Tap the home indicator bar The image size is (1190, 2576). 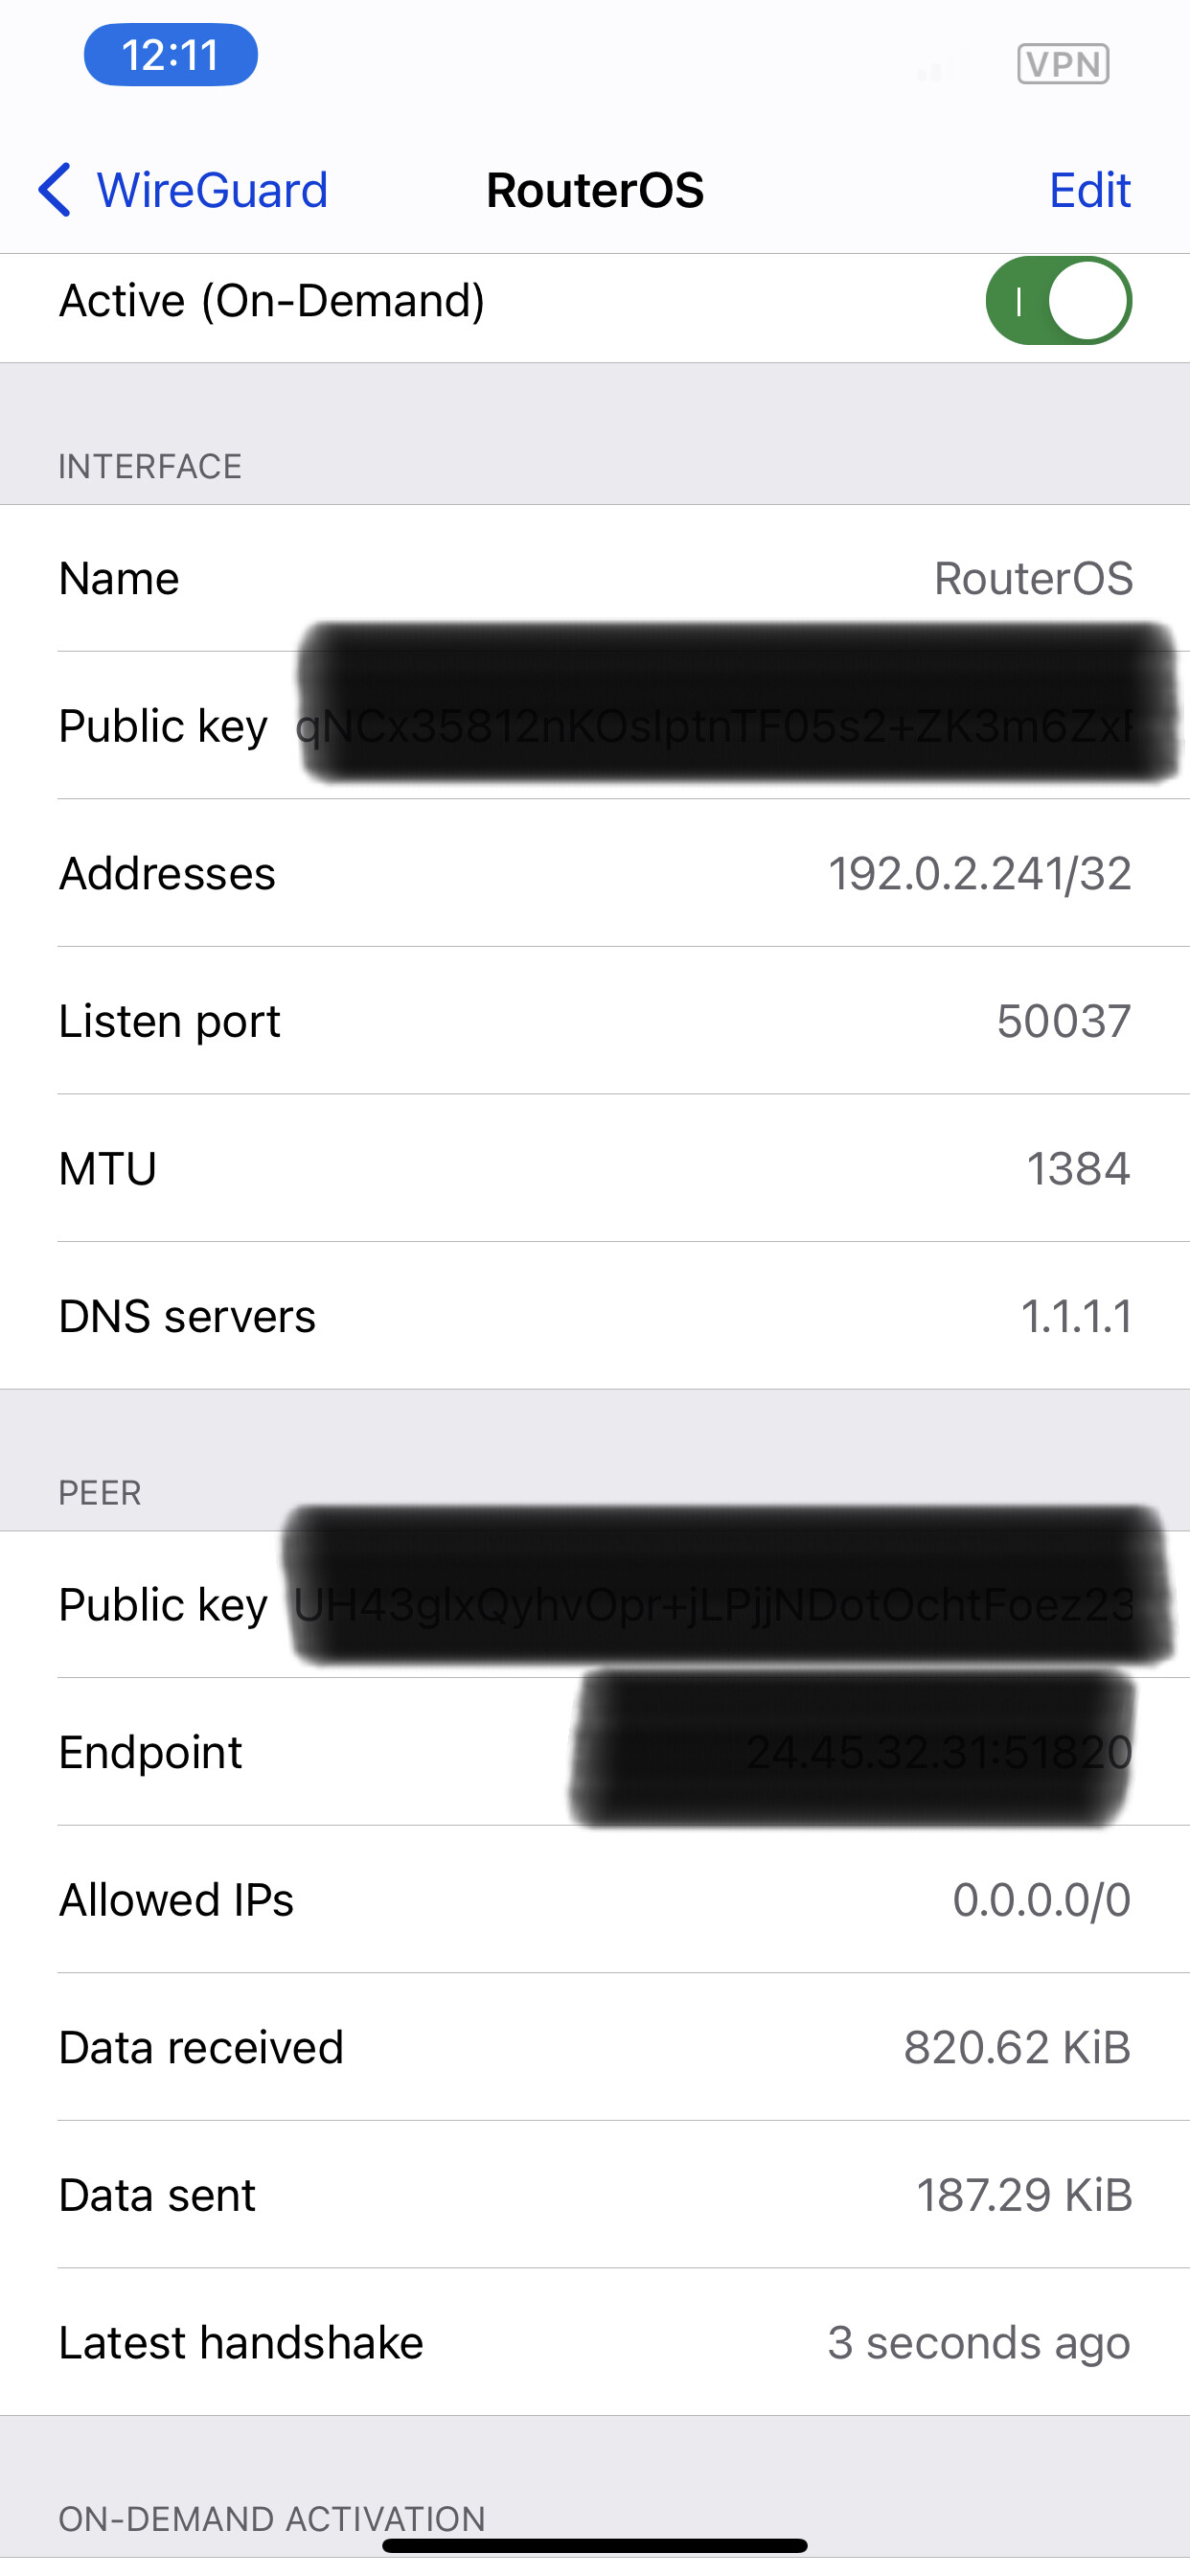coord(595,2546)
